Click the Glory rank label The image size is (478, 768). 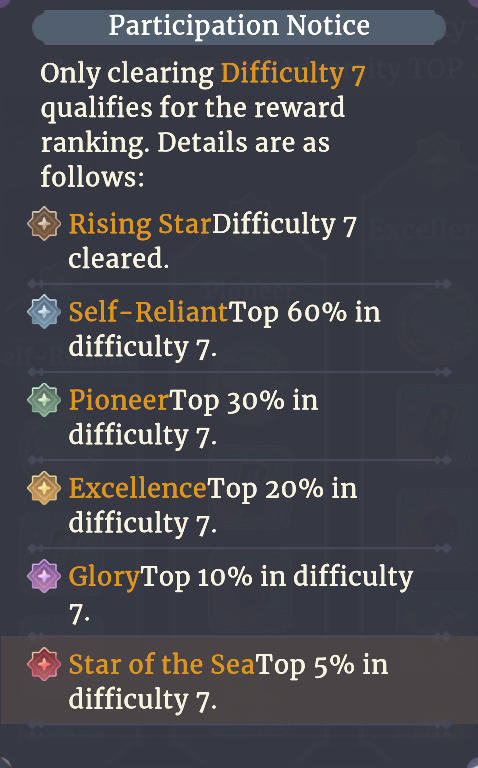pyautogui.click(x=104, y=577)
